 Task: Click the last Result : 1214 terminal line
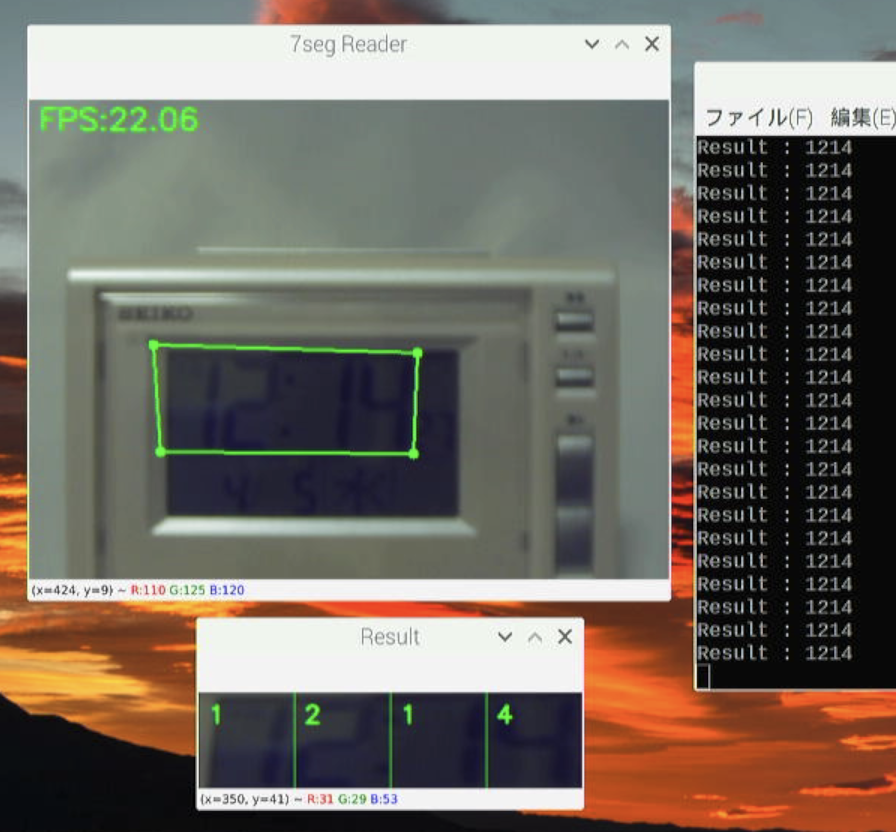pos(775,653)
